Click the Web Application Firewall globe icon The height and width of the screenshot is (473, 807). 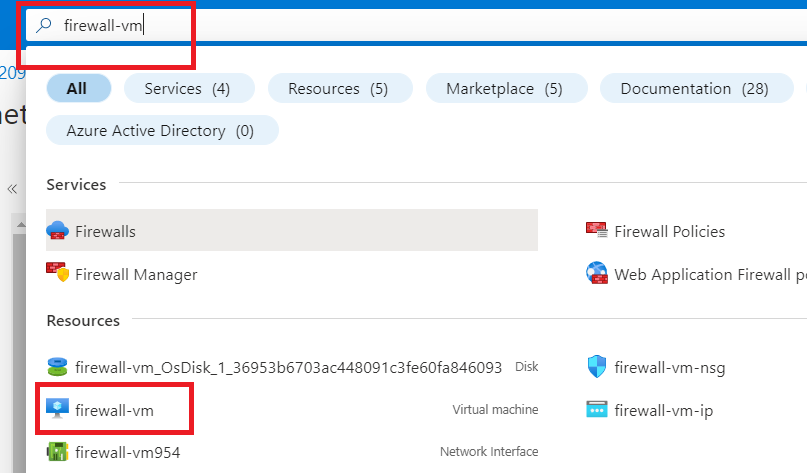coord(597,273)
